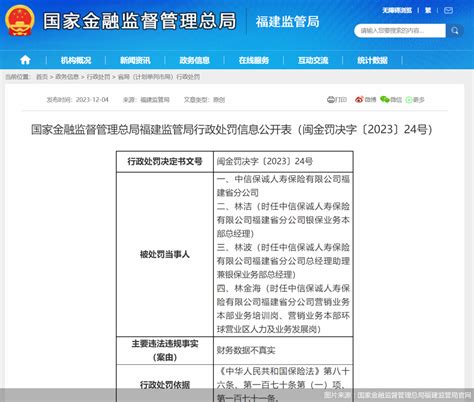The image size is (474, 402).
Task: Go to 首页 in breadcrumb
Action: point(42,77)
